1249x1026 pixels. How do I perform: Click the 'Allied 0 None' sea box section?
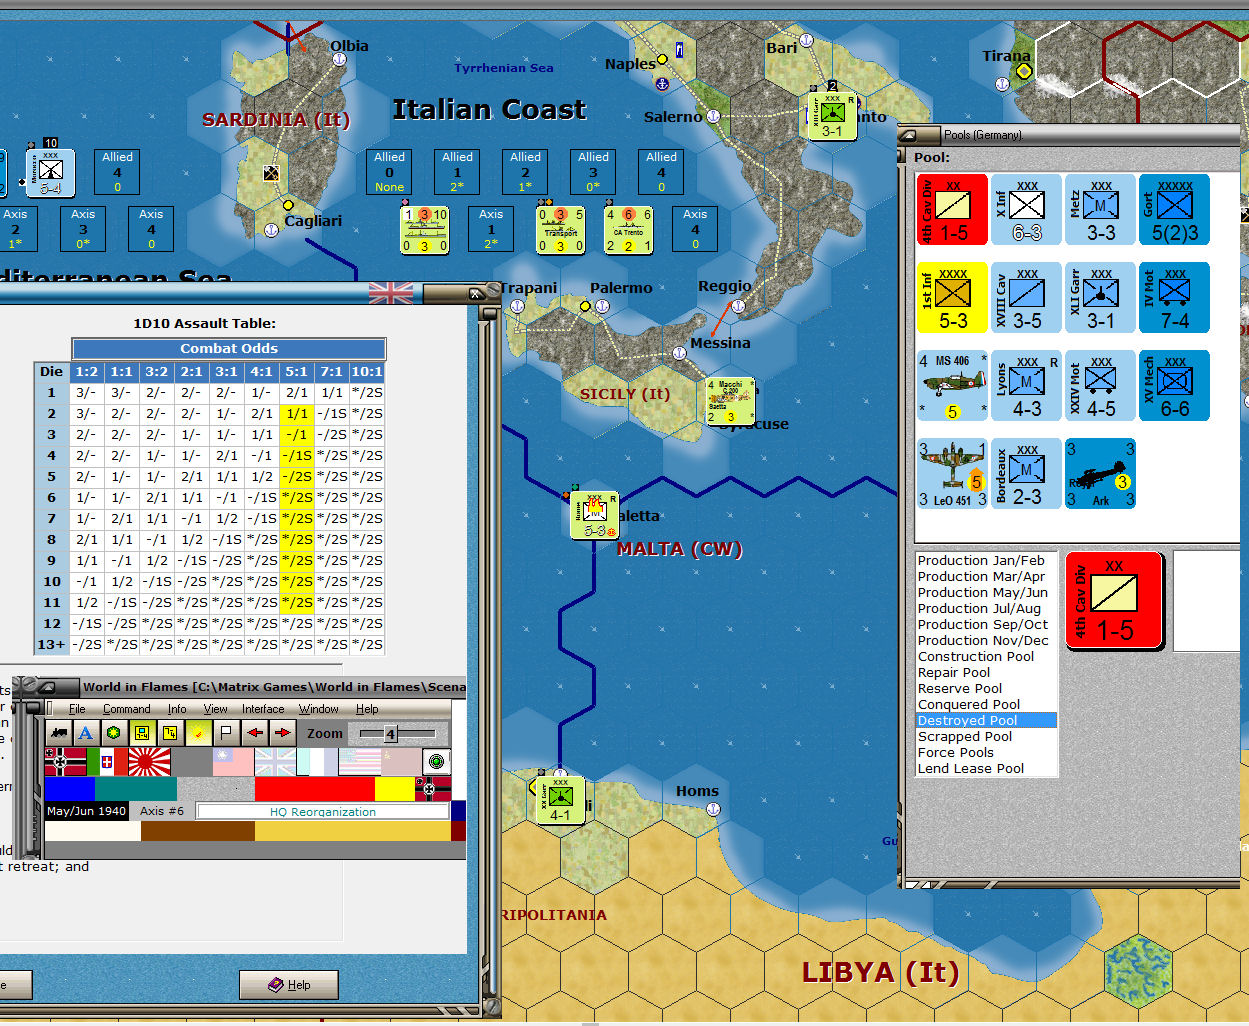tap(390, 172)
